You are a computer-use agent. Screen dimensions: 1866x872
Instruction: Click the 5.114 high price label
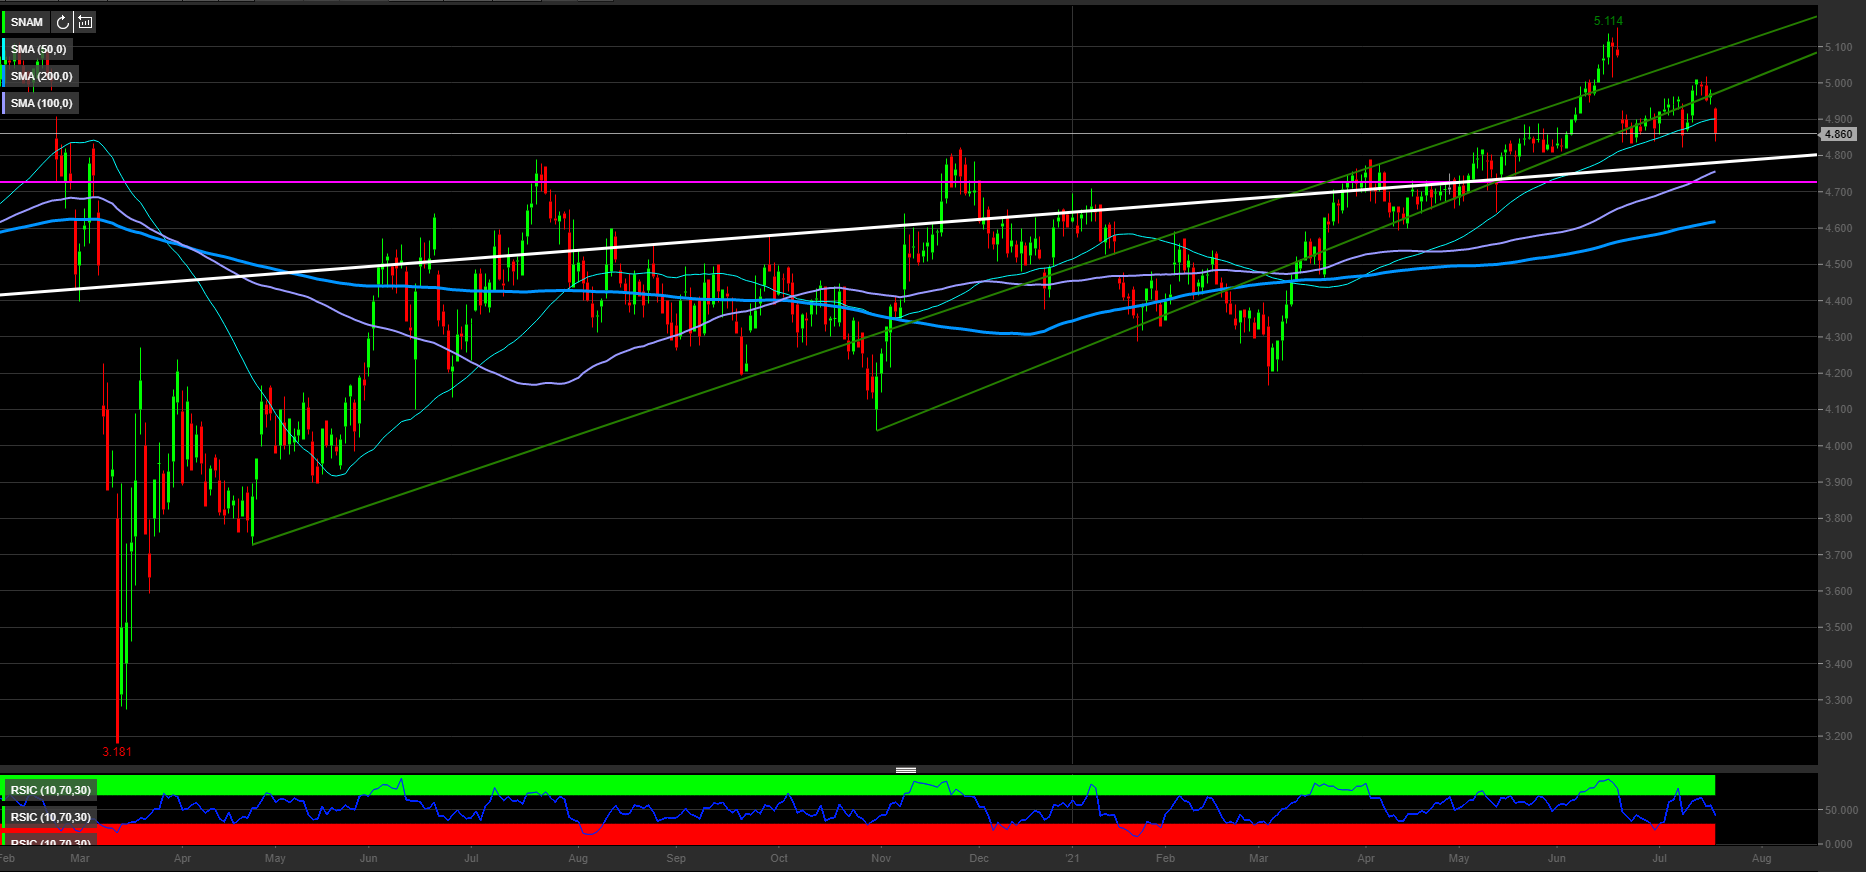[x=1608, y=21]
